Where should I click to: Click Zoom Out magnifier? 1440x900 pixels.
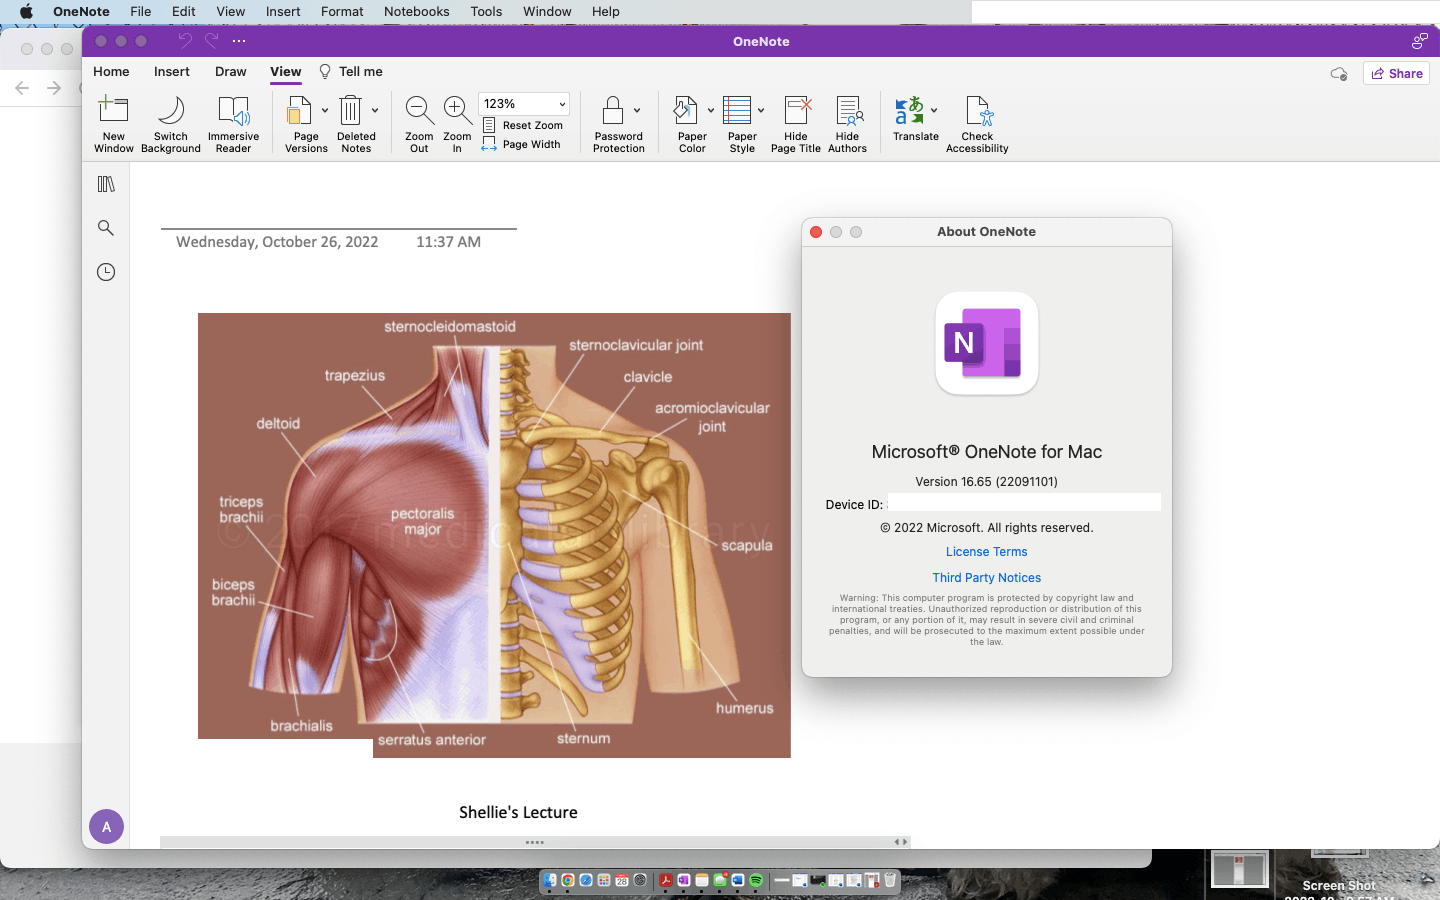click(x=419, y=110)
